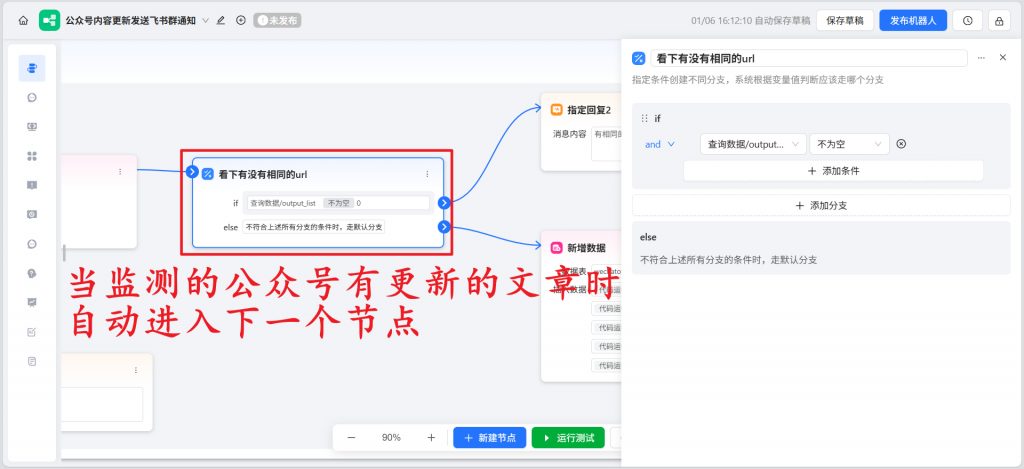Select if condition row in canvas node

point(338,203)
